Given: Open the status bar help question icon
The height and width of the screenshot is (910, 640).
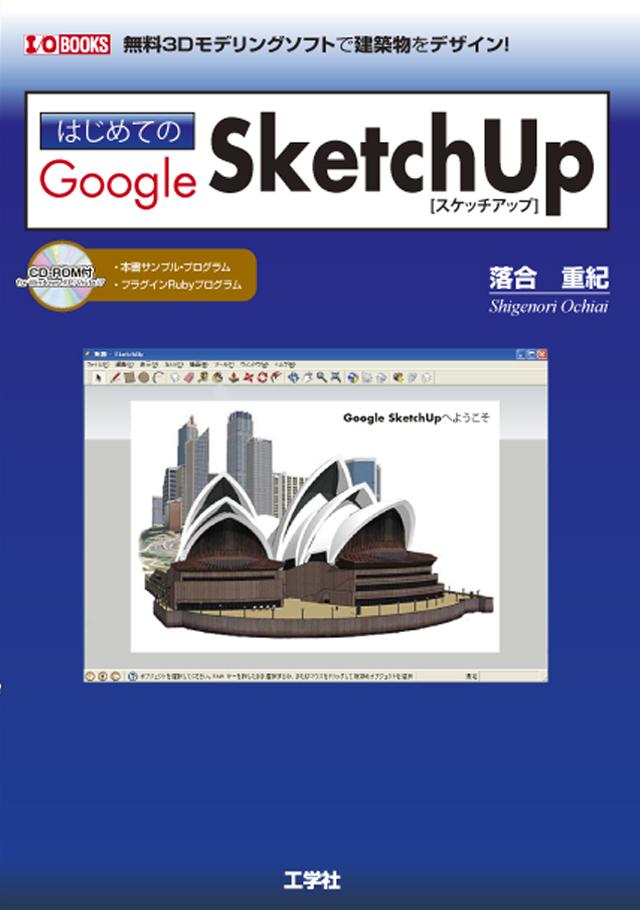Looking at the screenshot, I should click(x=132, y=676).
